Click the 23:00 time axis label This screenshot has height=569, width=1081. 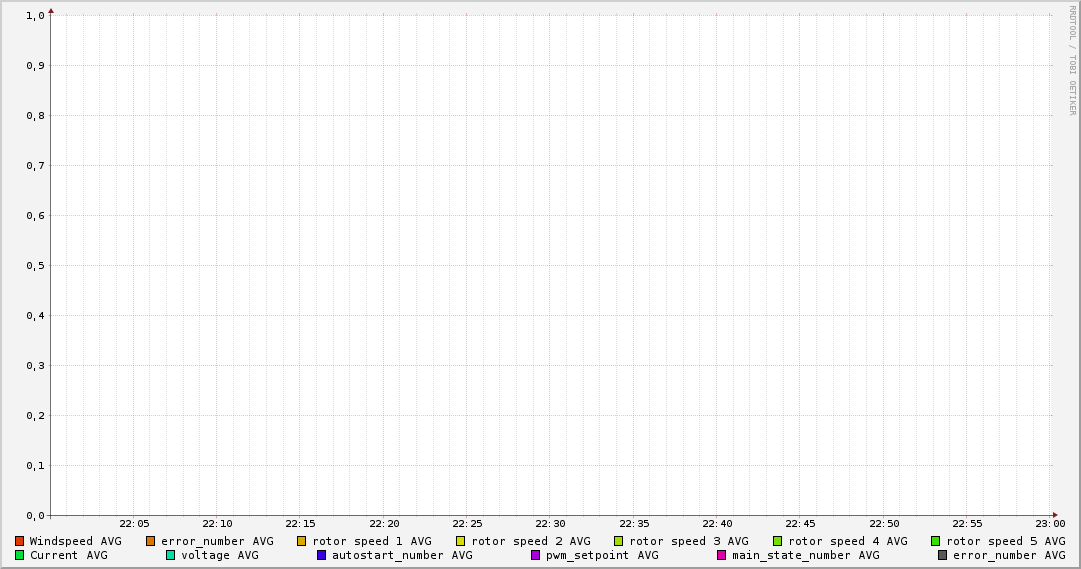1050,524
